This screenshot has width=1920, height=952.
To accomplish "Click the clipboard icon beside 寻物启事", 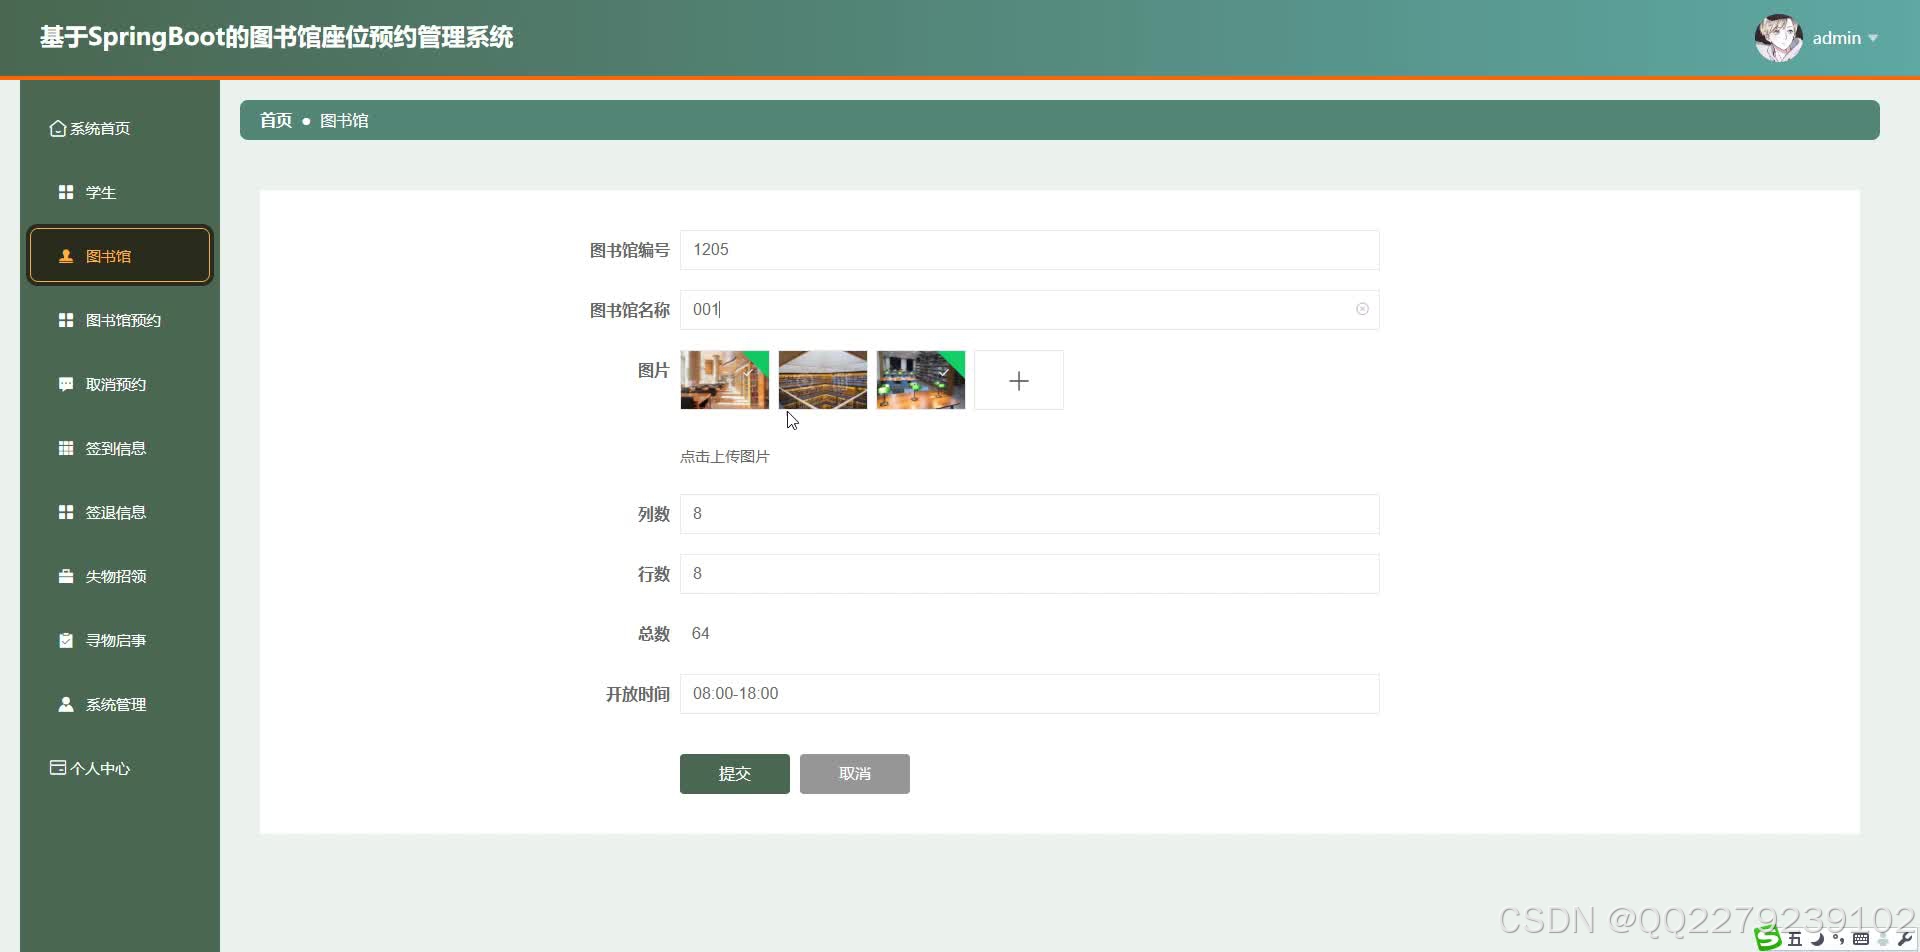I will (x=66, y=640).
